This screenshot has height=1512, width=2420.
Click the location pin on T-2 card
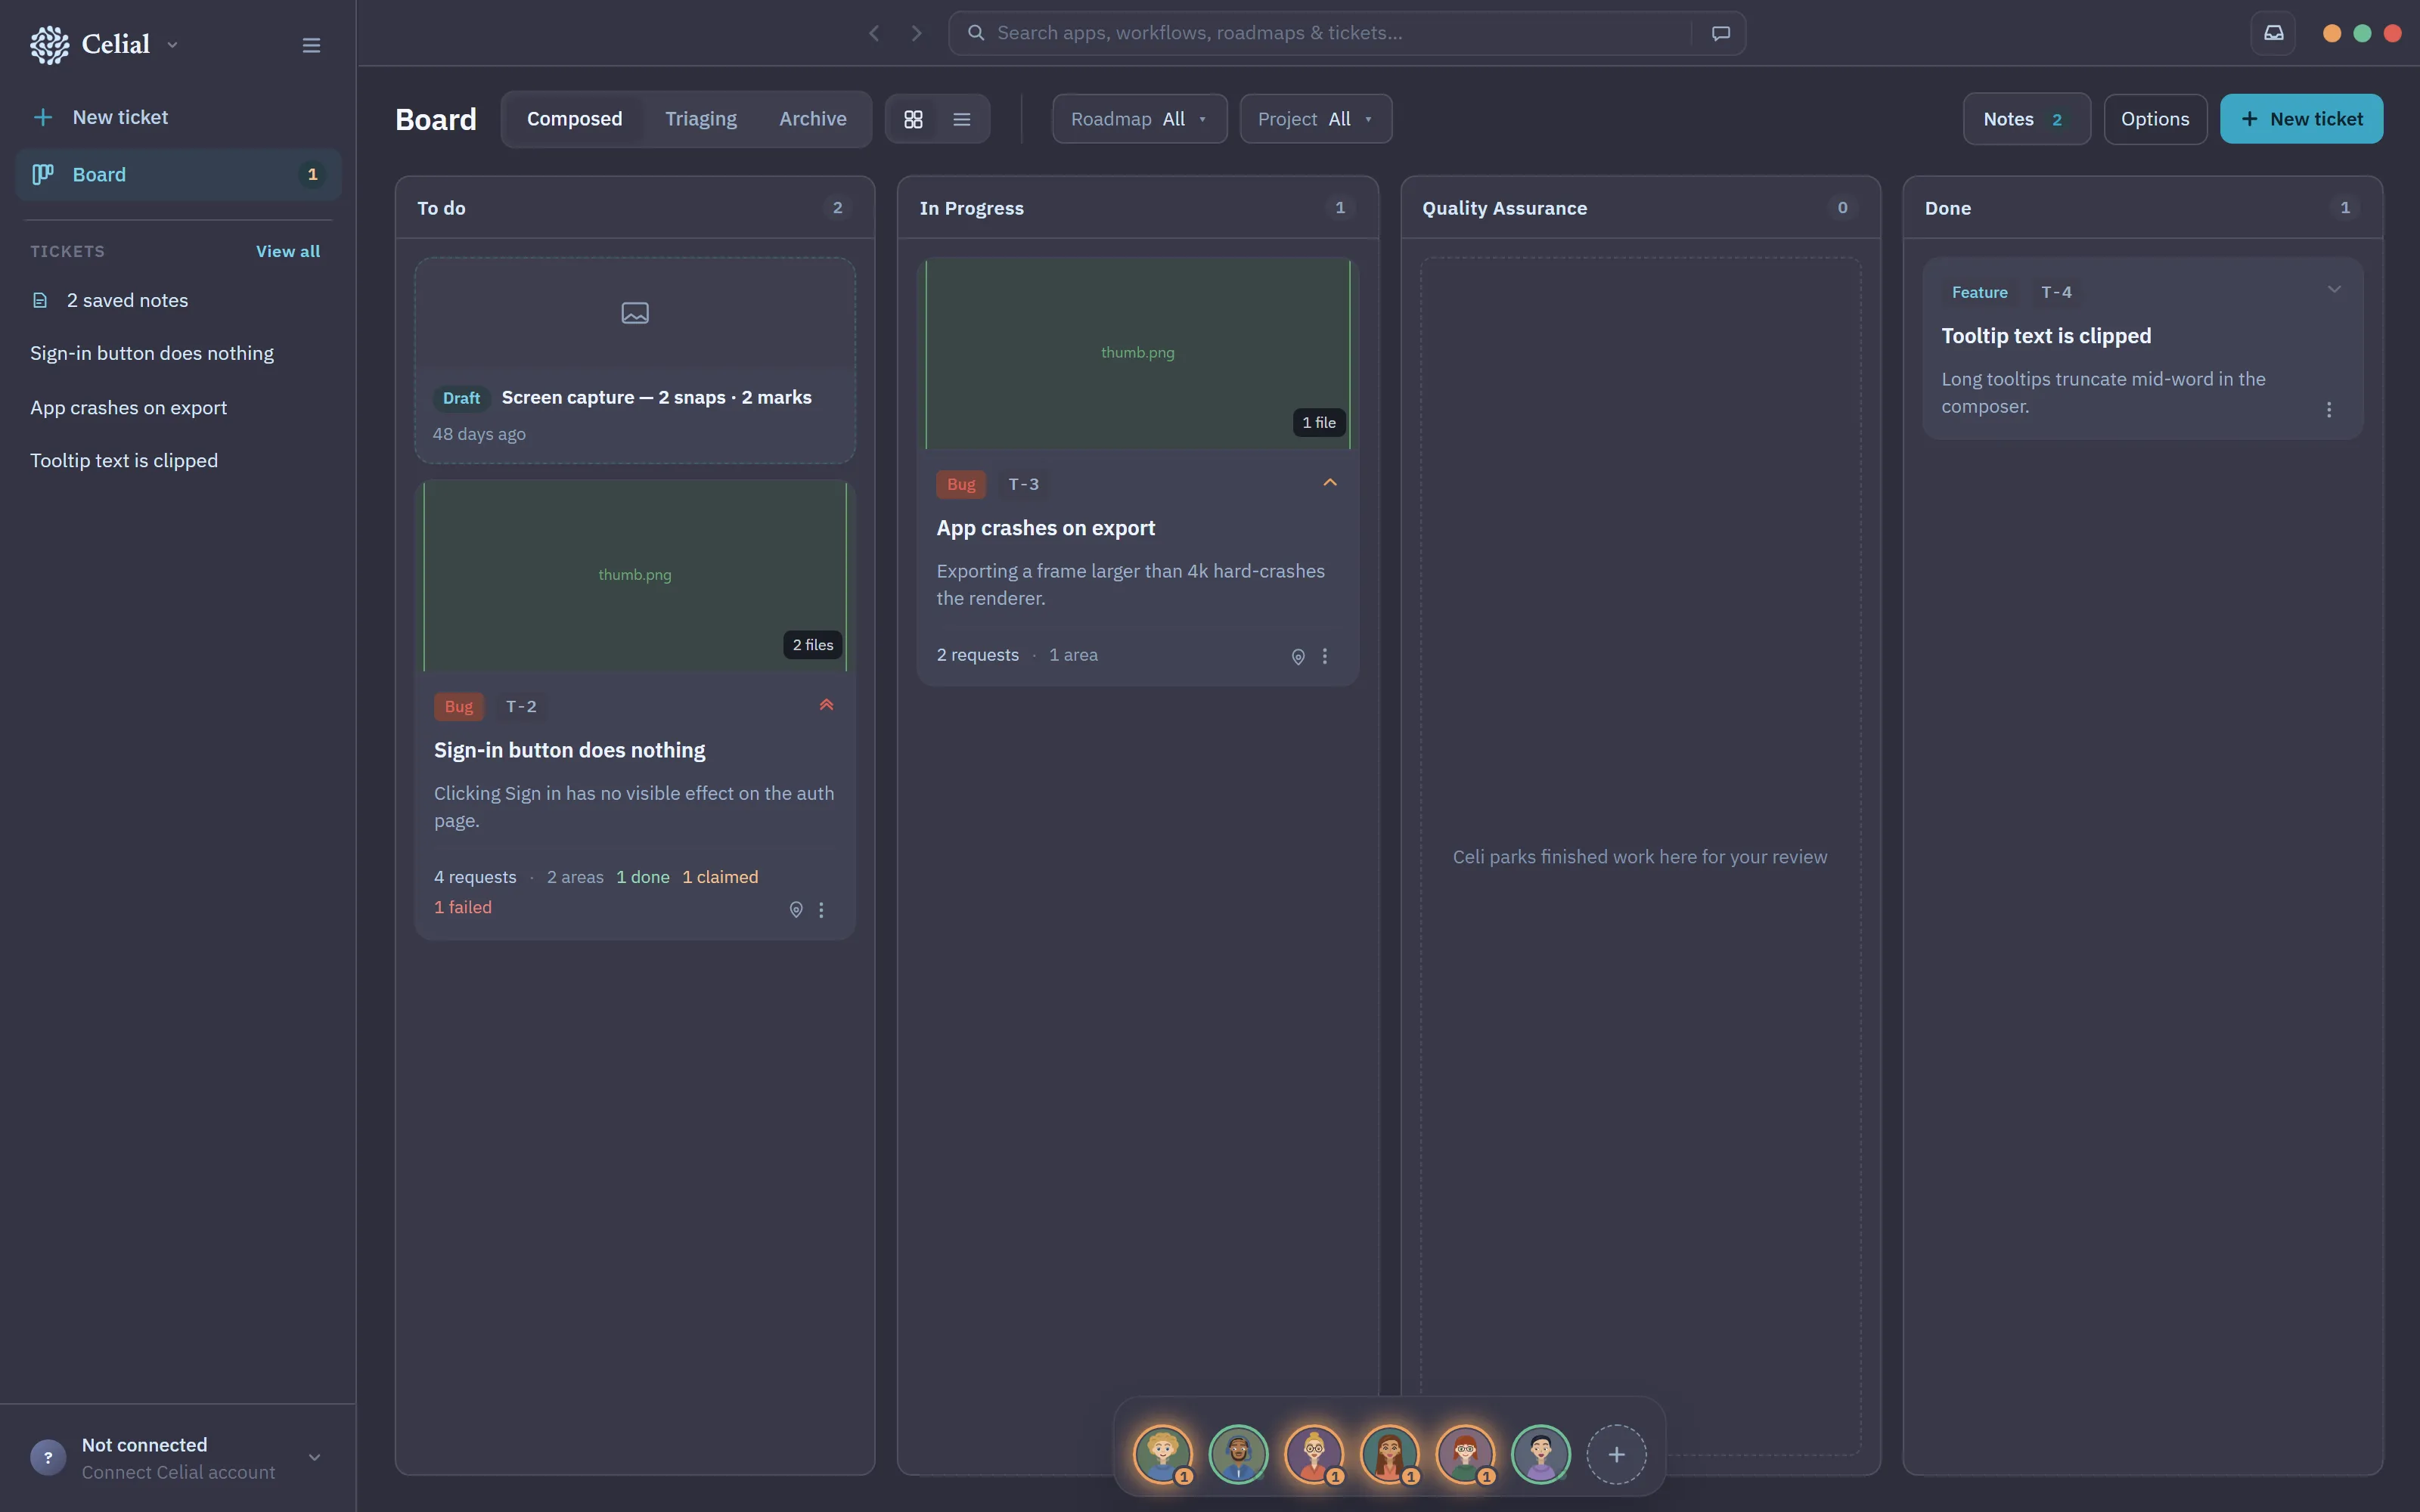pyautogui.click(x=796, y=910)
